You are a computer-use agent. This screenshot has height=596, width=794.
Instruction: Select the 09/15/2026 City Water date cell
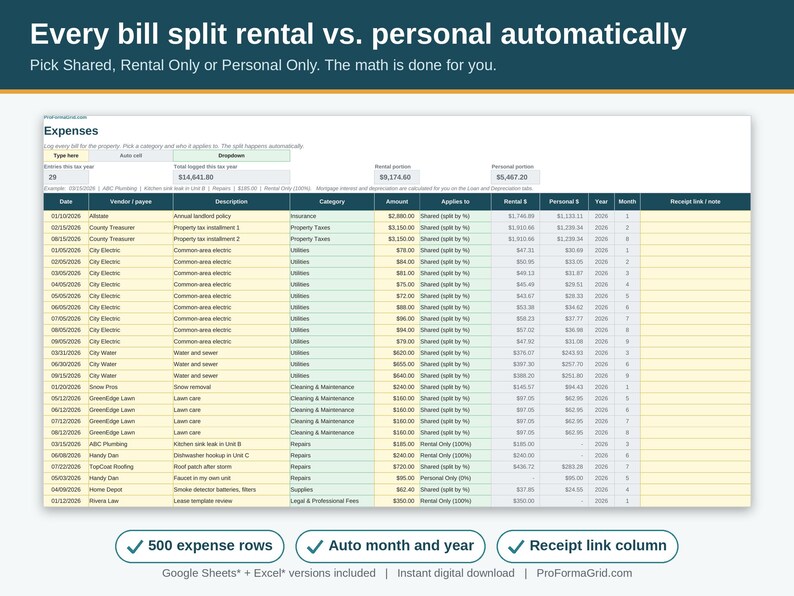click(66, 376)
